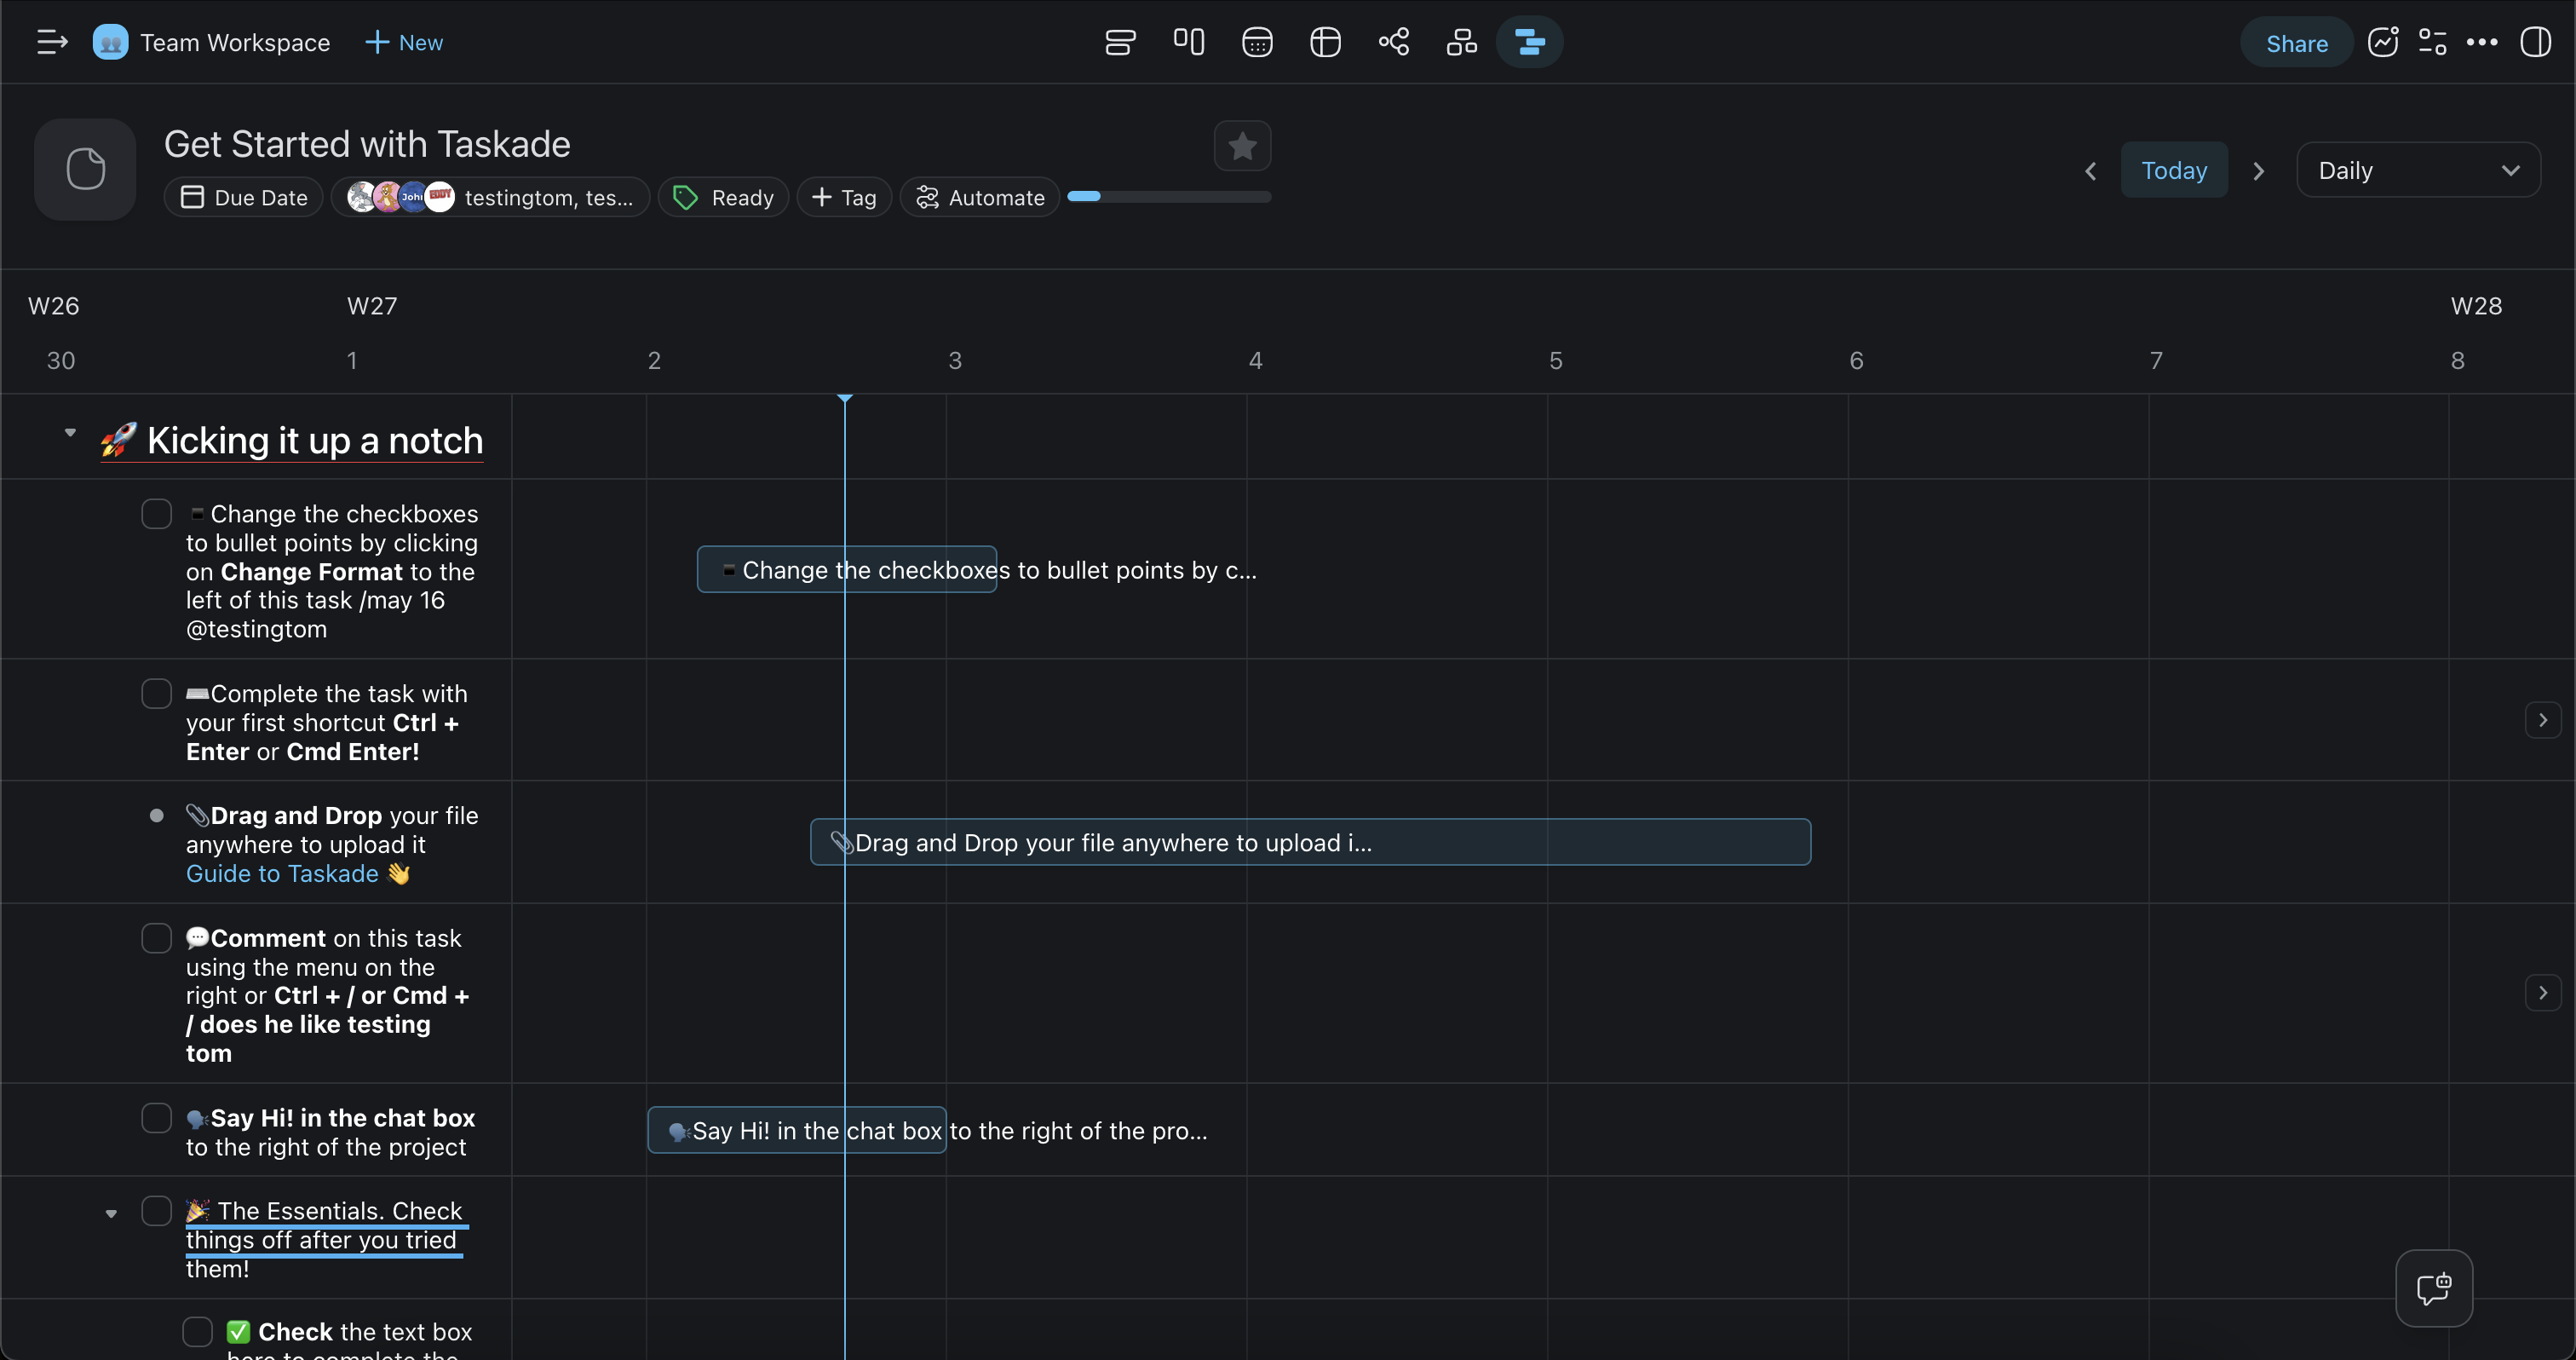This screenshot has height=1360, width=2576.
Task: Open the Guide to Taskade link
Action: click(282, 873)
